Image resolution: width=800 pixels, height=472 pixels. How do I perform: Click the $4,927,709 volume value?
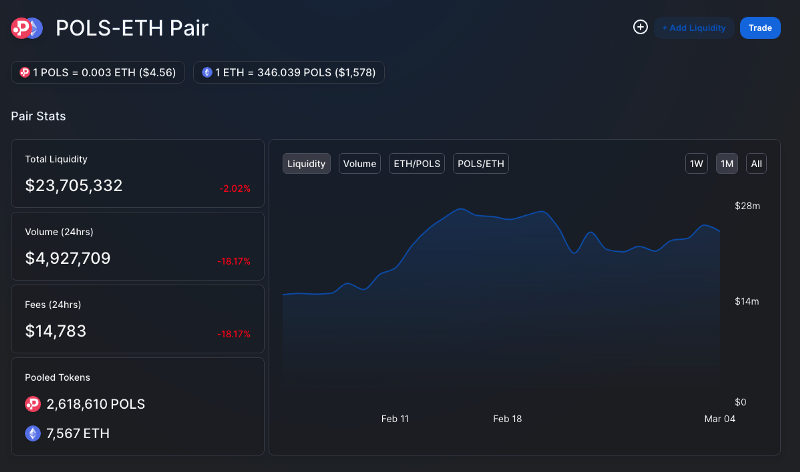[68, 259]
